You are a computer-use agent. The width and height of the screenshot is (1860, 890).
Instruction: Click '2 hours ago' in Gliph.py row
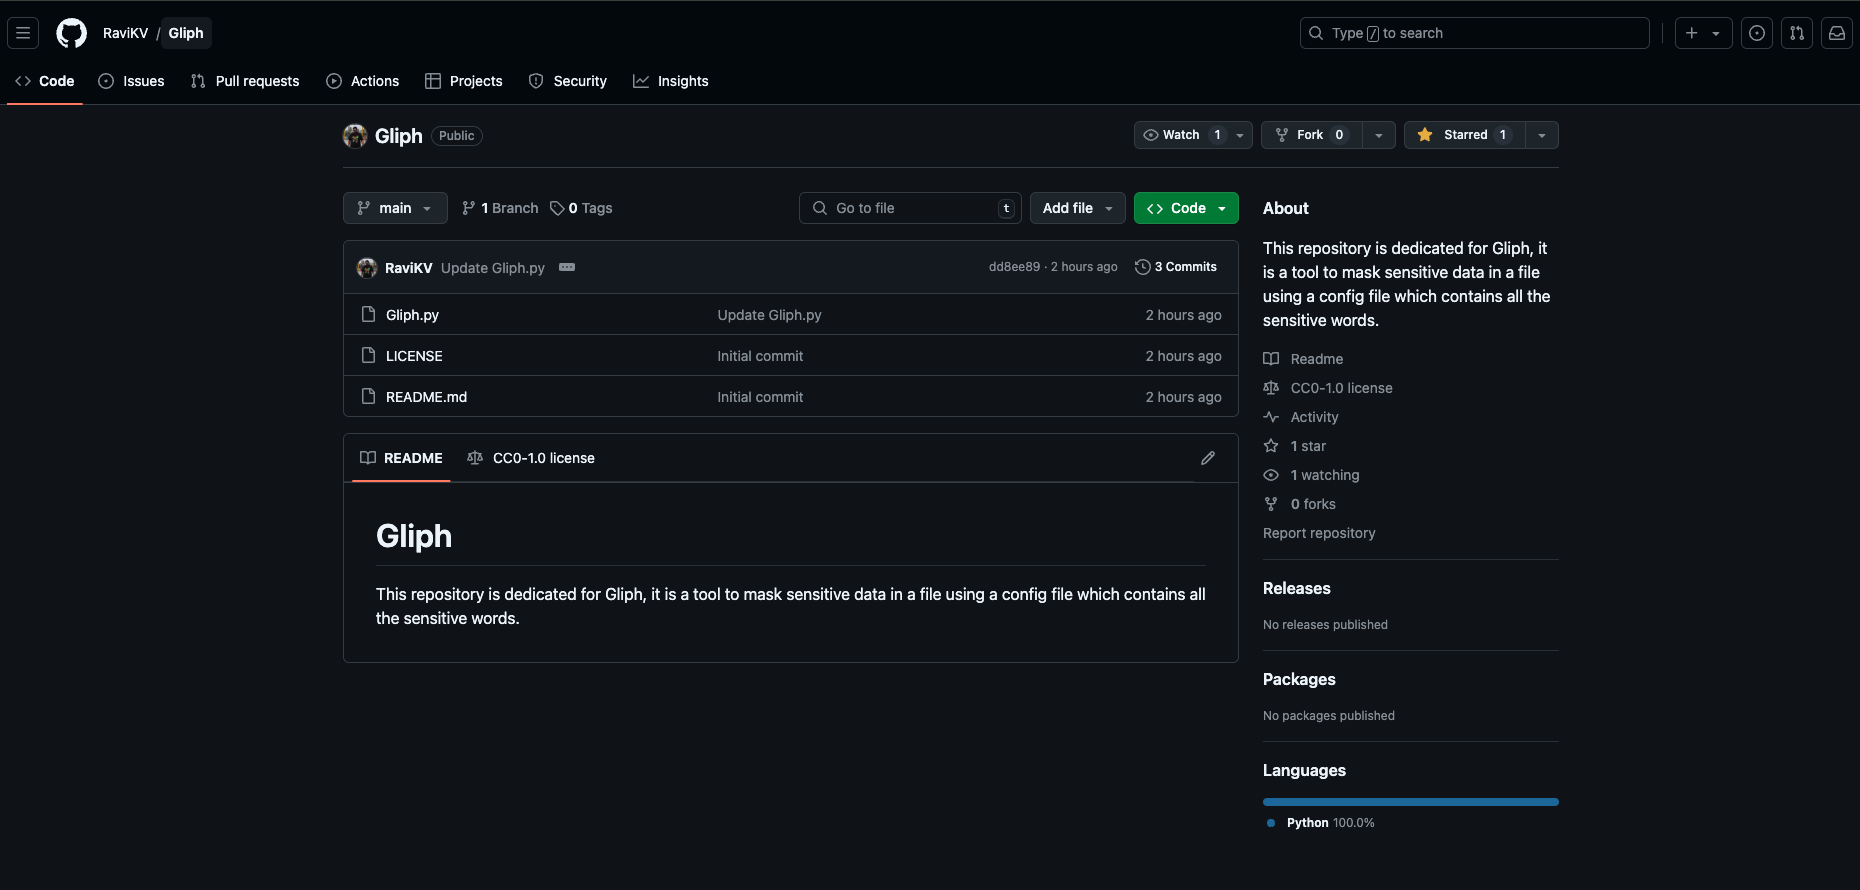tap(1183, 315)
